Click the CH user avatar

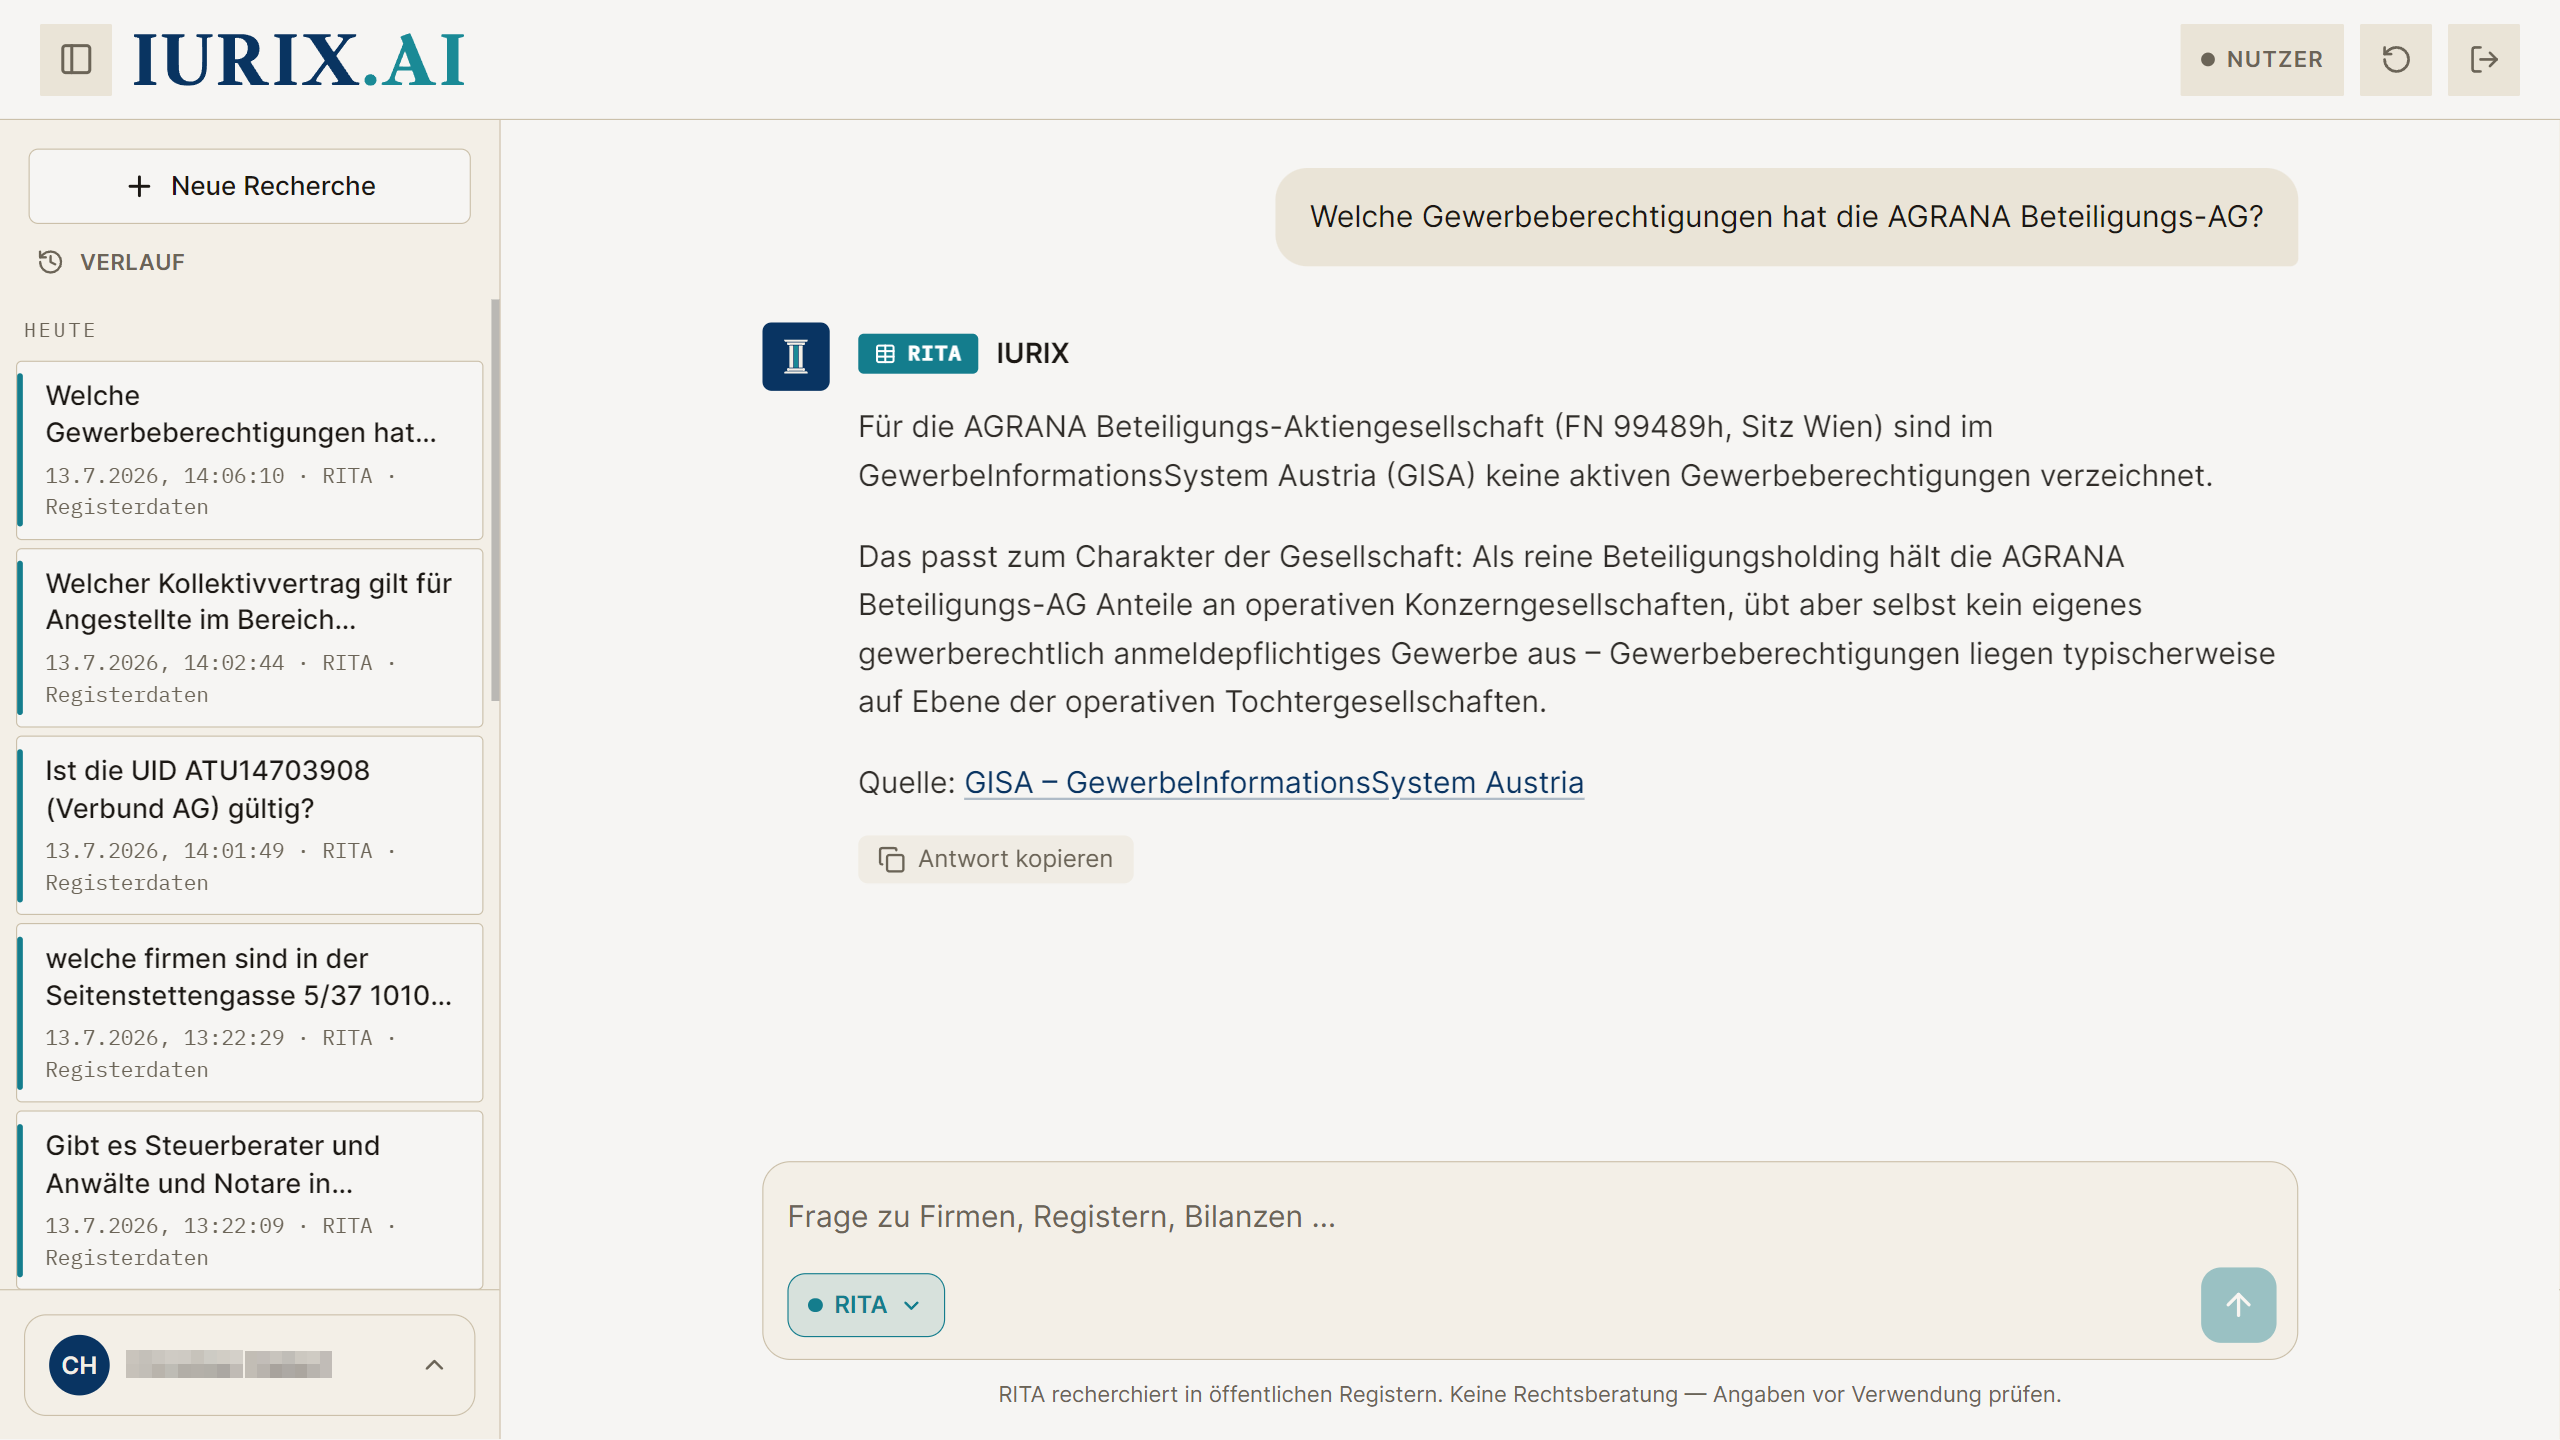click(79, 1365)
